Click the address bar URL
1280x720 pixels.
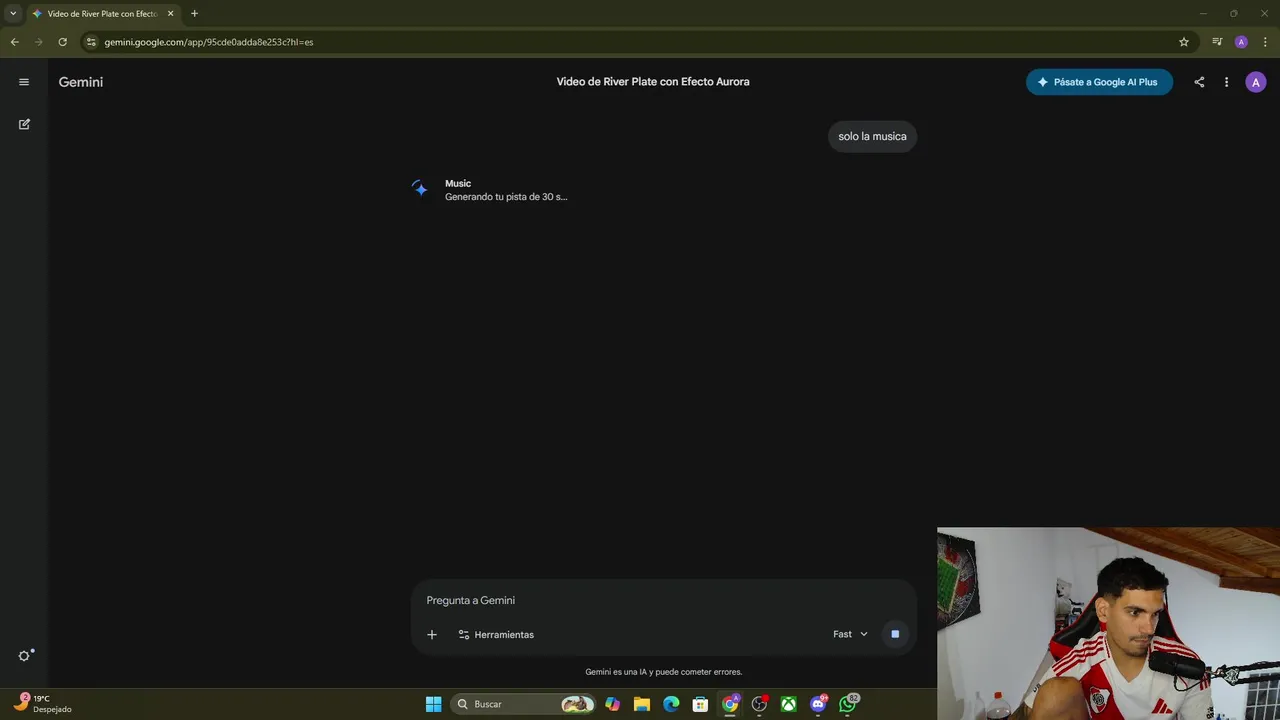[x=209, y=42]
